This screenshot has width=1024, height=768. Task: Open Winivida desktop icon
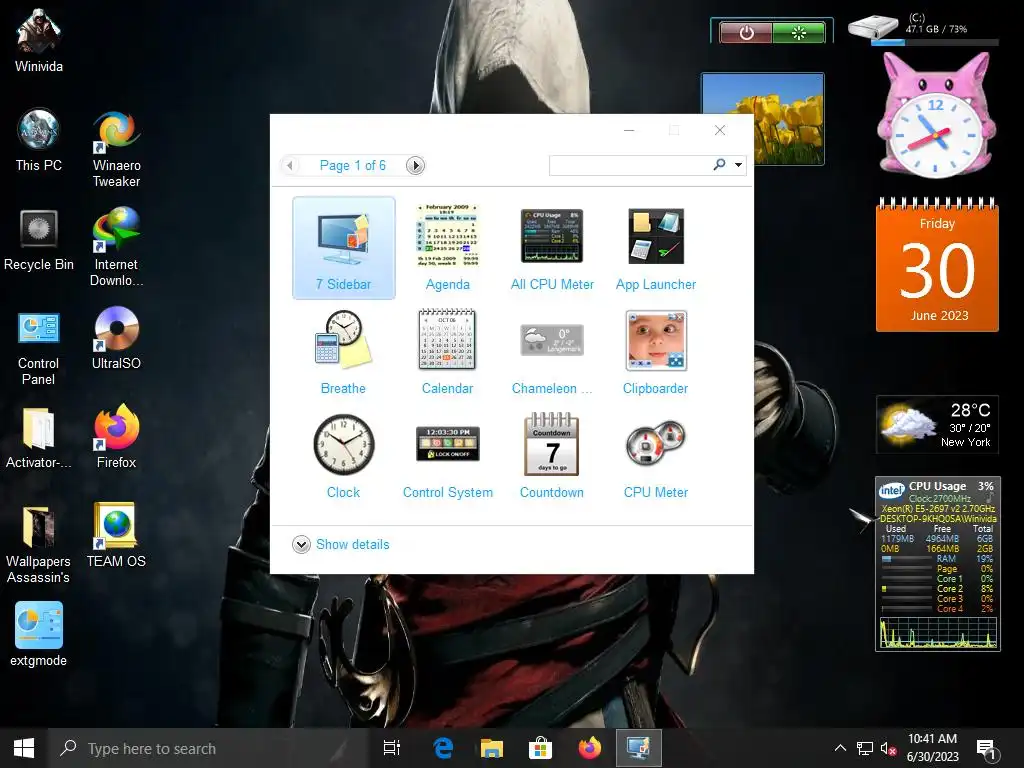click(x=39, y=40)
